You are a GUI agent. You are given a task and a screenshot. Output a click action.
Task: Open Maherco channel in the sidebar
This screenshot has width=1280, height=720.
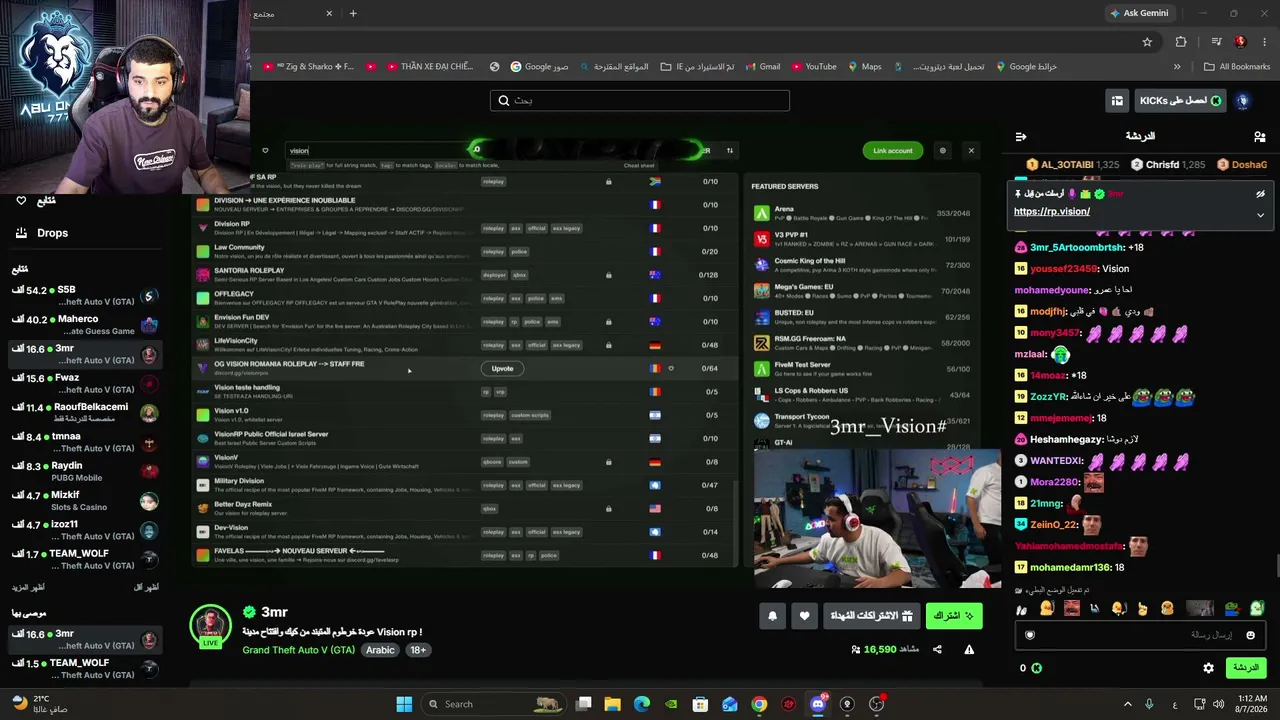(x=84, y=325)
